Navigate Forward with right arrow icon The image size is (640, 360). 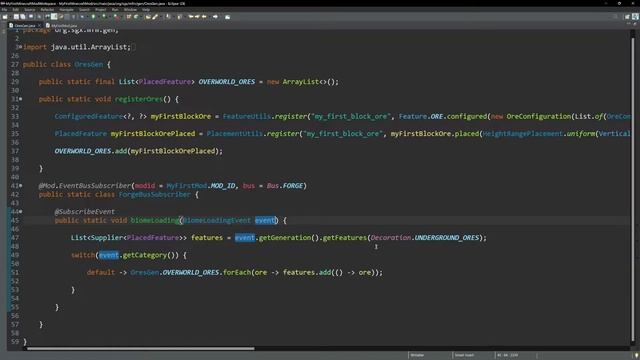pos(215,17)
